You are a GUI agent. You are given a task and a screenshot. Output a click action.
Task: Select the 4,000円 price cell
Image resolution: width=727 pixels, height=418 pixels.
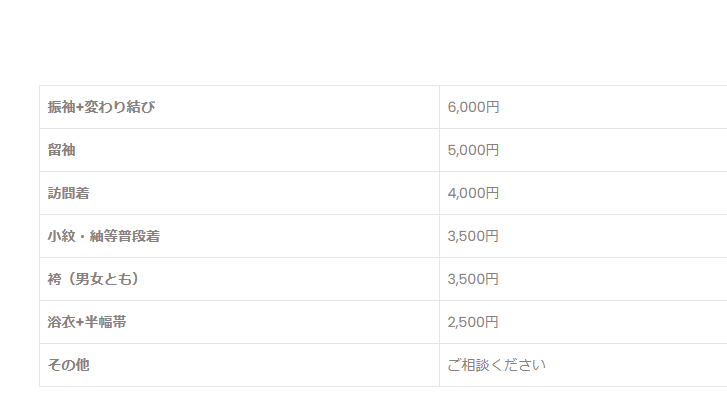(x=473, y=193)
